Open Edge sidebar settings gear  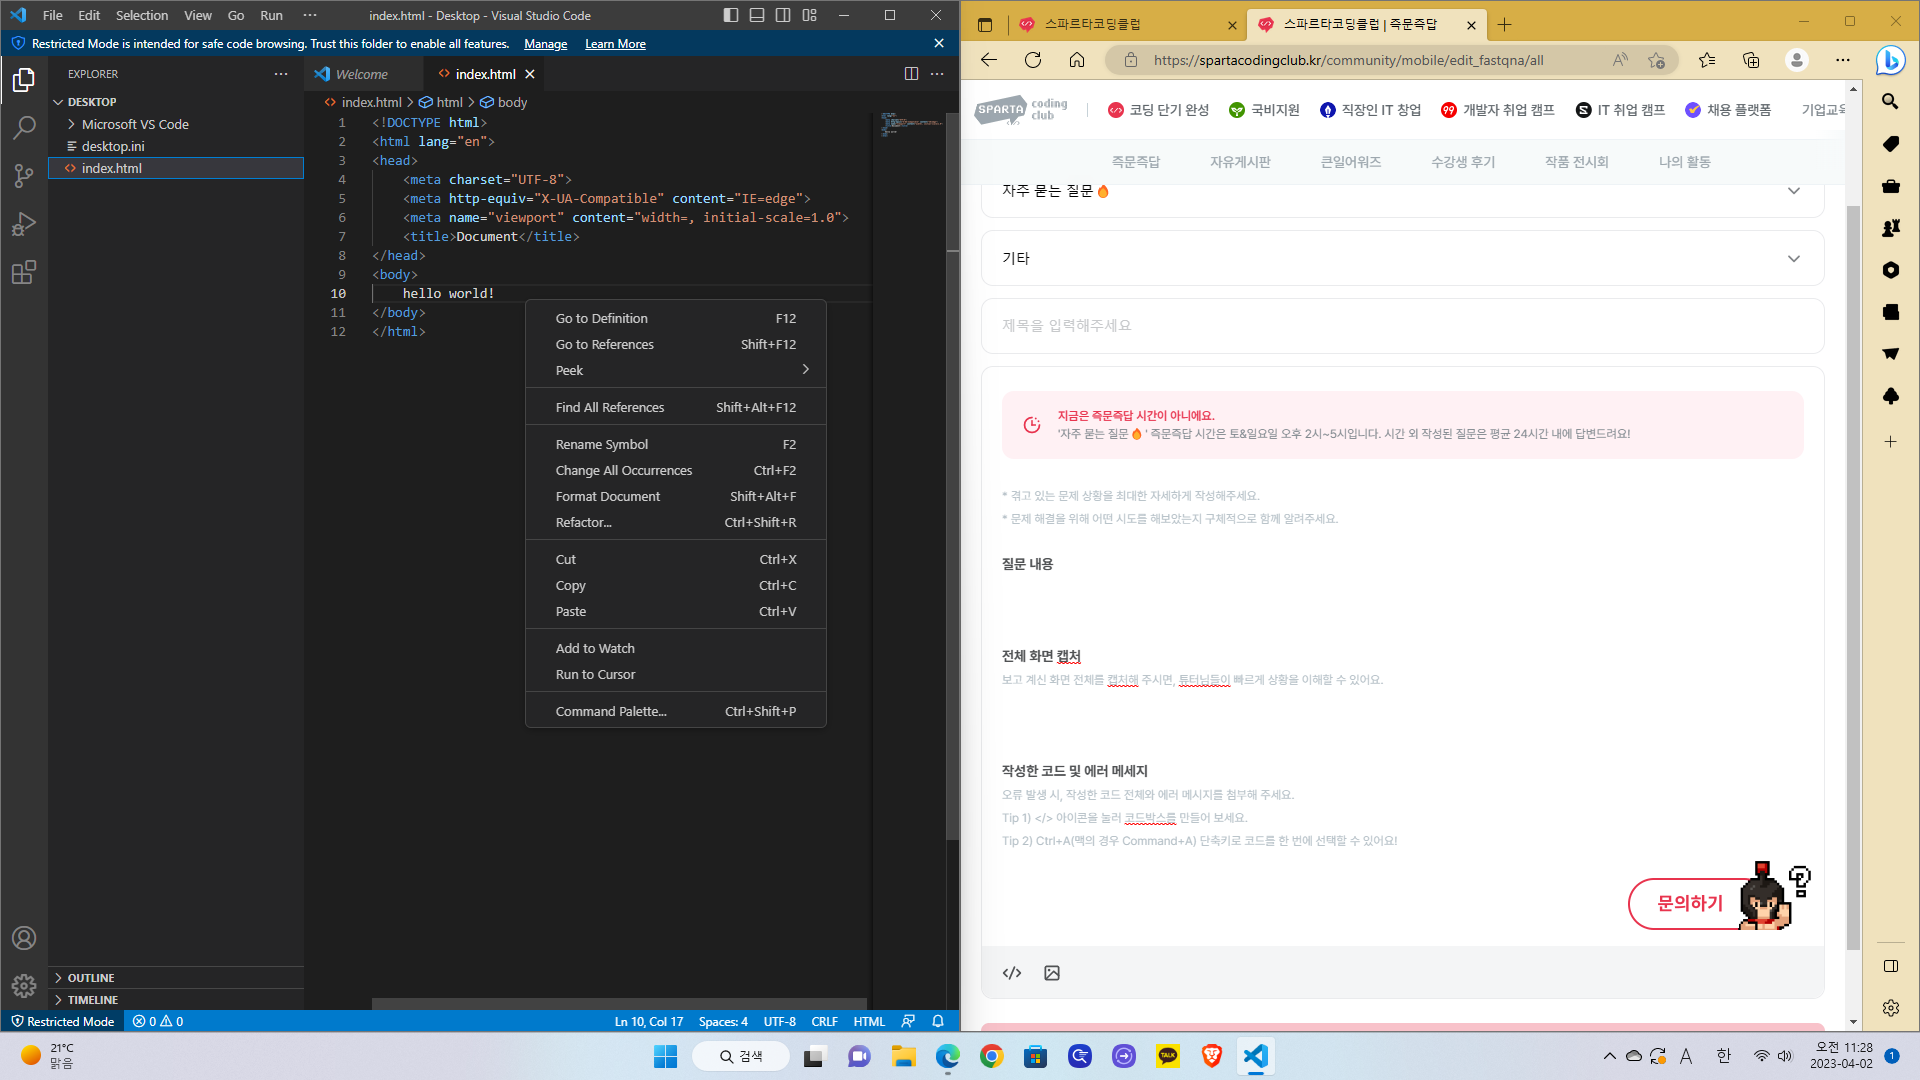tap(1890, 1008)
